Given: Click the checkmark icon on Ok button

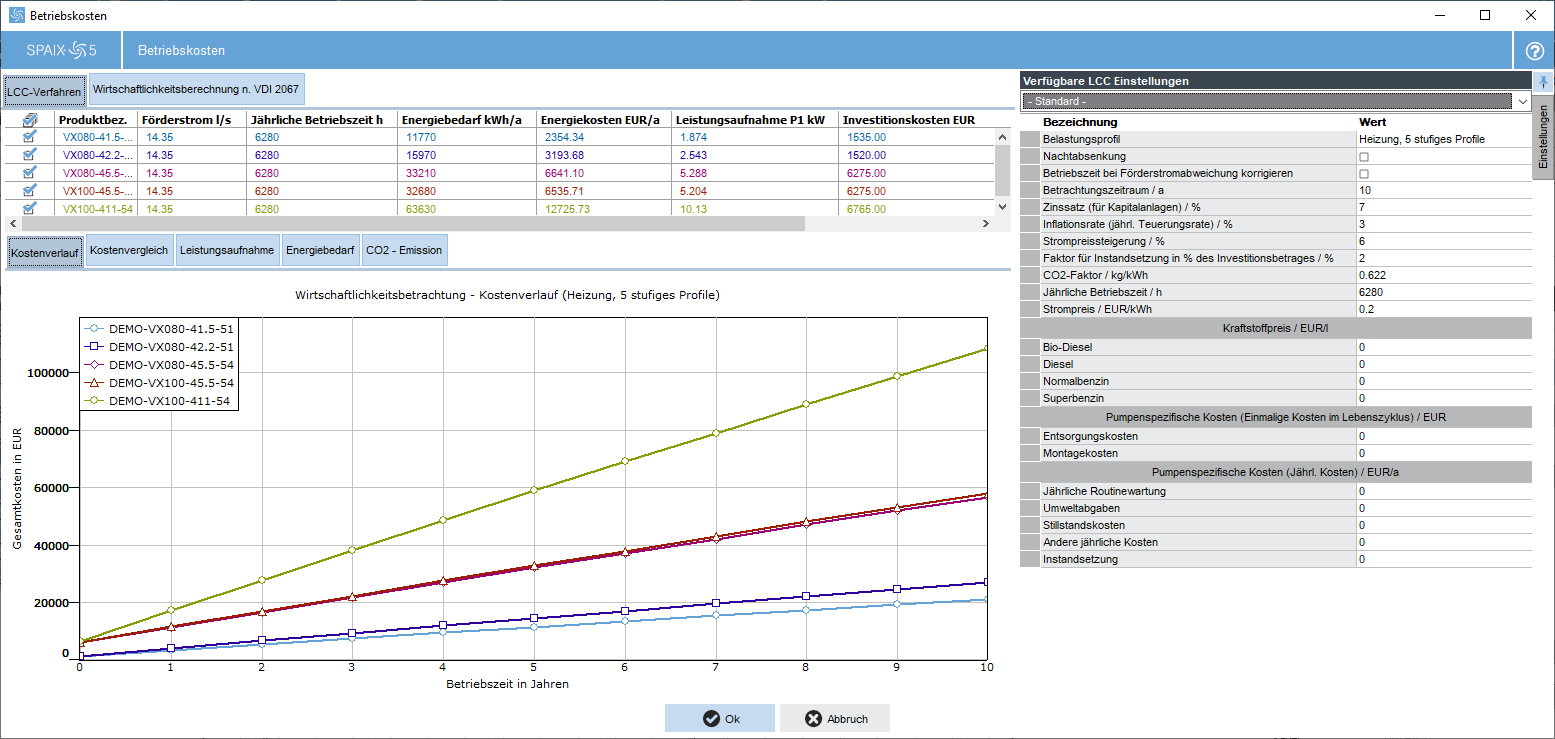Looking at the screenshot, I should pyautogui.click(x=711, y=719).
